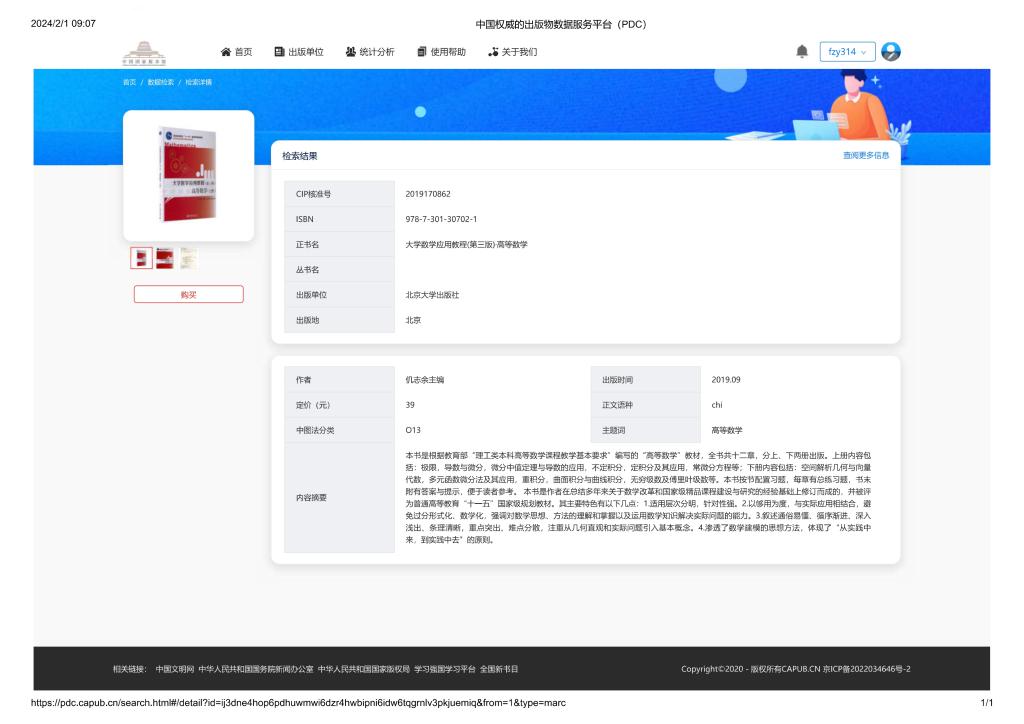Click the 检索详情 breadcrumb
Image resolution: width=1024 pixels, height=724 pixels.
(x=199, y=82)
